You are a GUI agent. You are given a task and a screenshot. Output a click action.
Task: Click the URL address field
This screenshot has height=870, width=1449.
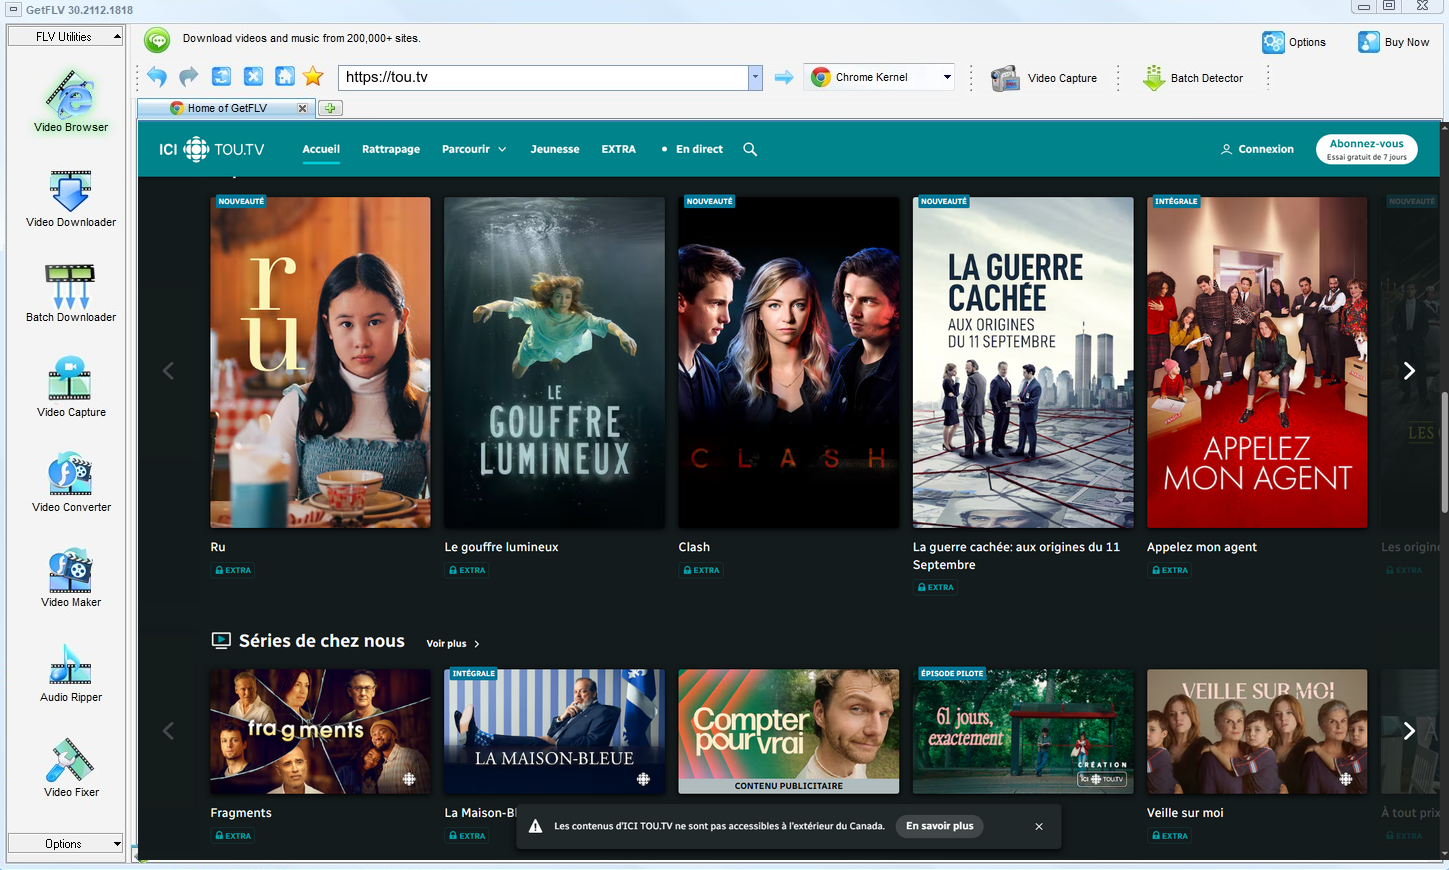click(543, 77)
